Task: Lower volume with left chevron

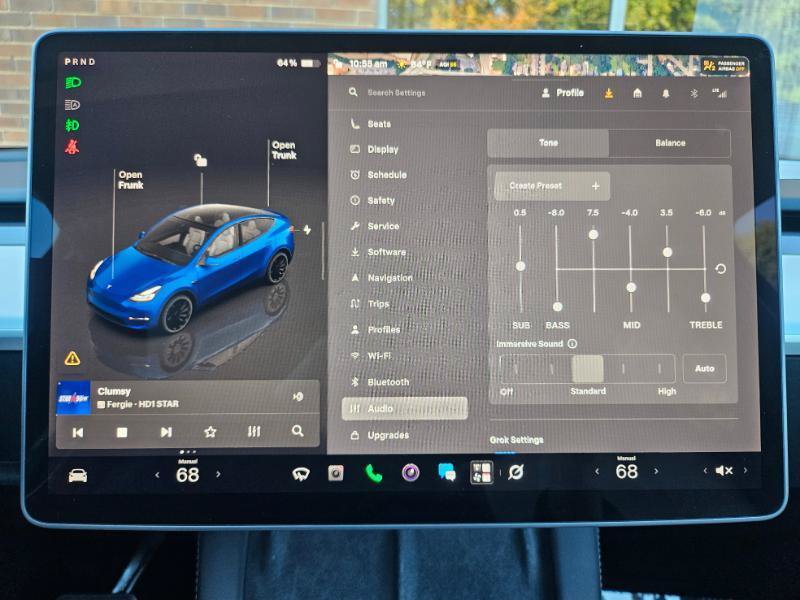Action: click(705, 470)
